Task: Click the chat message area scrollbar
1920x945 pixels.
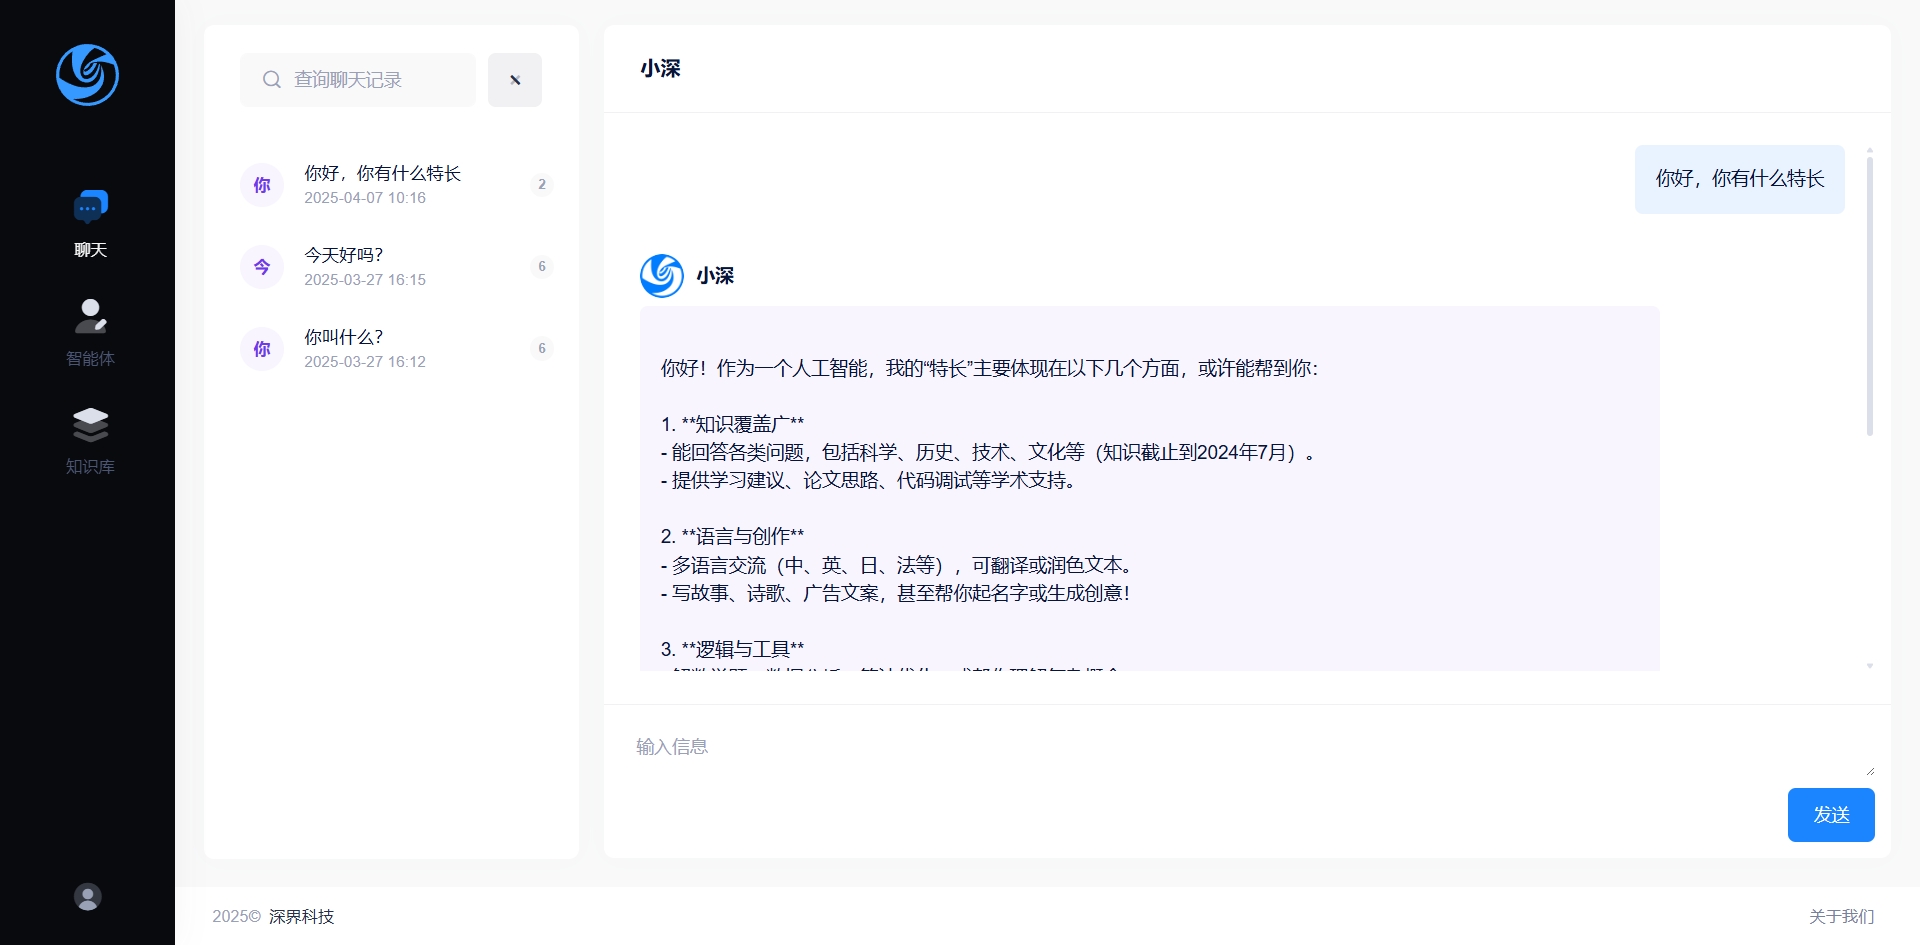Action: pos(1869,295)
